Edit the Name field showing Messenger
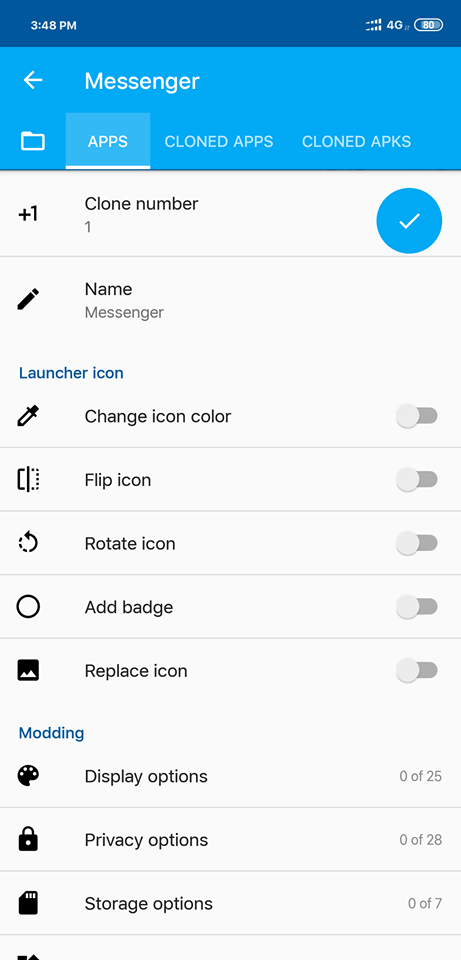 (x=230, y=300)
